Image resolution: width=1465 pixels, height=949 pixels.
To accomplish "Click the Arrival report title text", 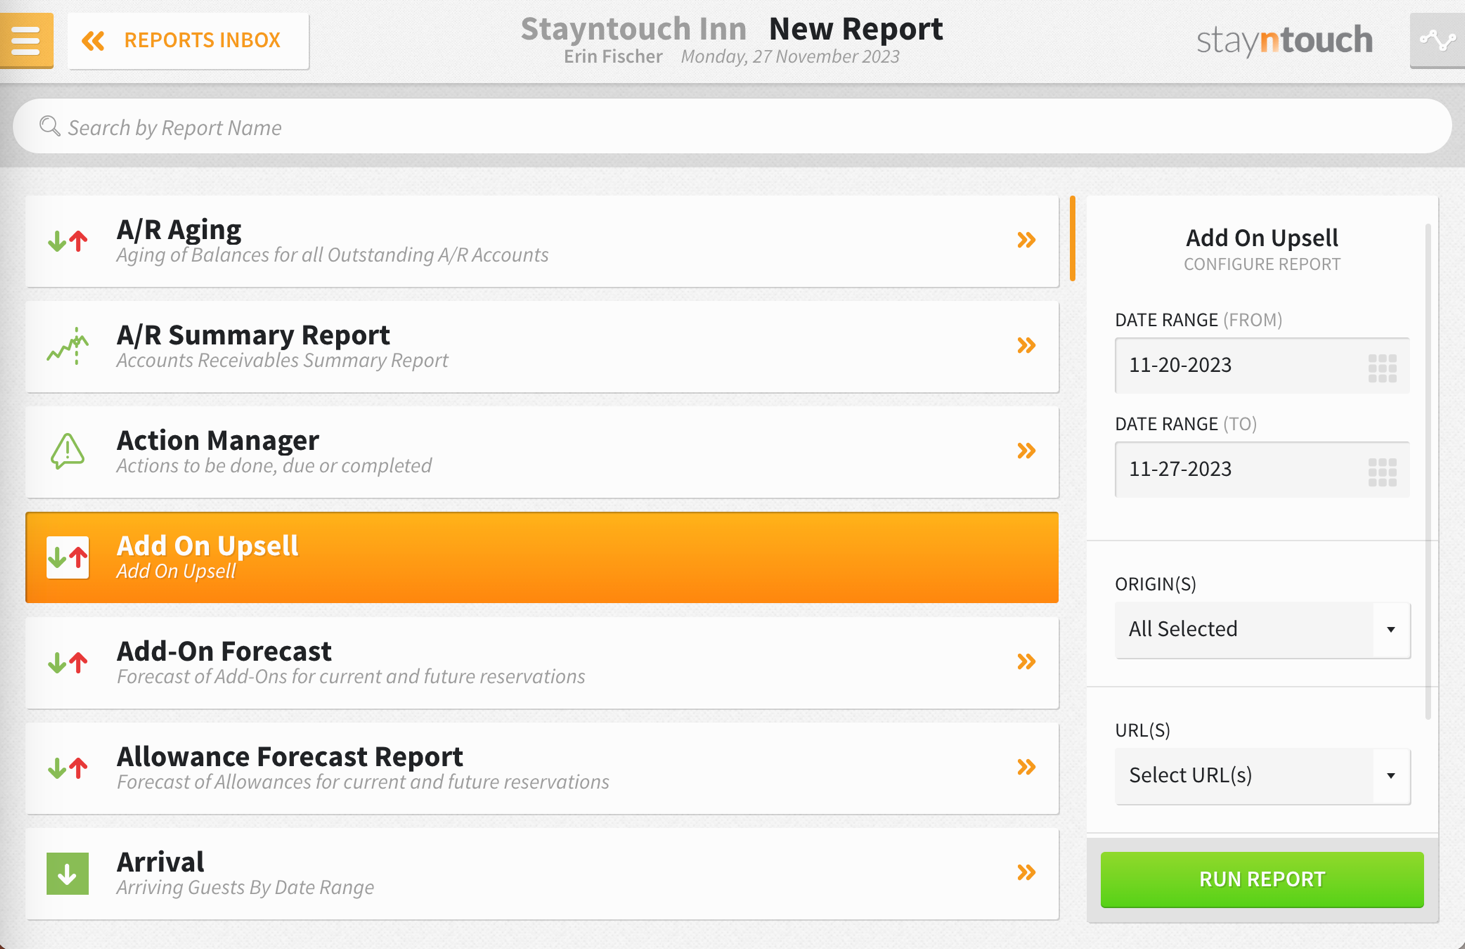I will click(x=160, y=861).
